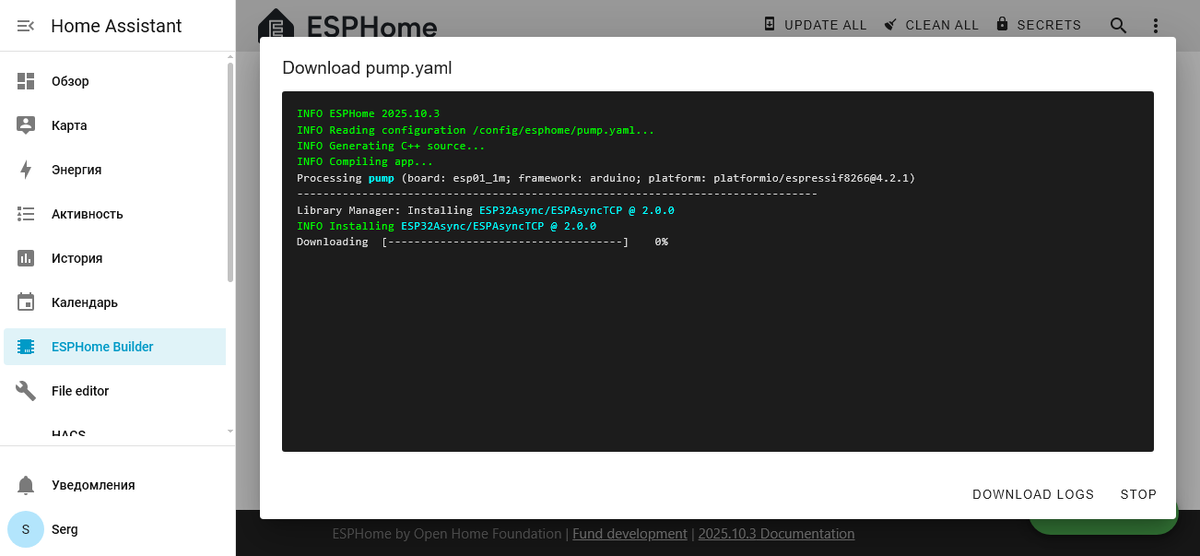Viewport: 1200px width, 556px height.
Task: Open Fund development link
Action: click(630, 534)
